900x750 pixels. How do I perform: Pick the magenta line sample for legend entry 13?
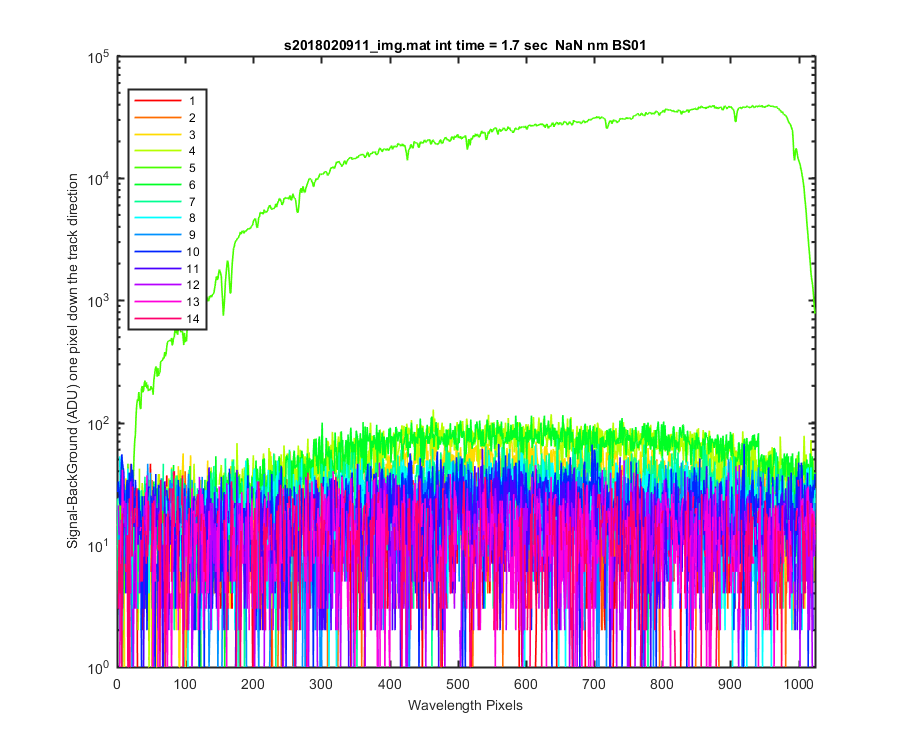(158, 302)
